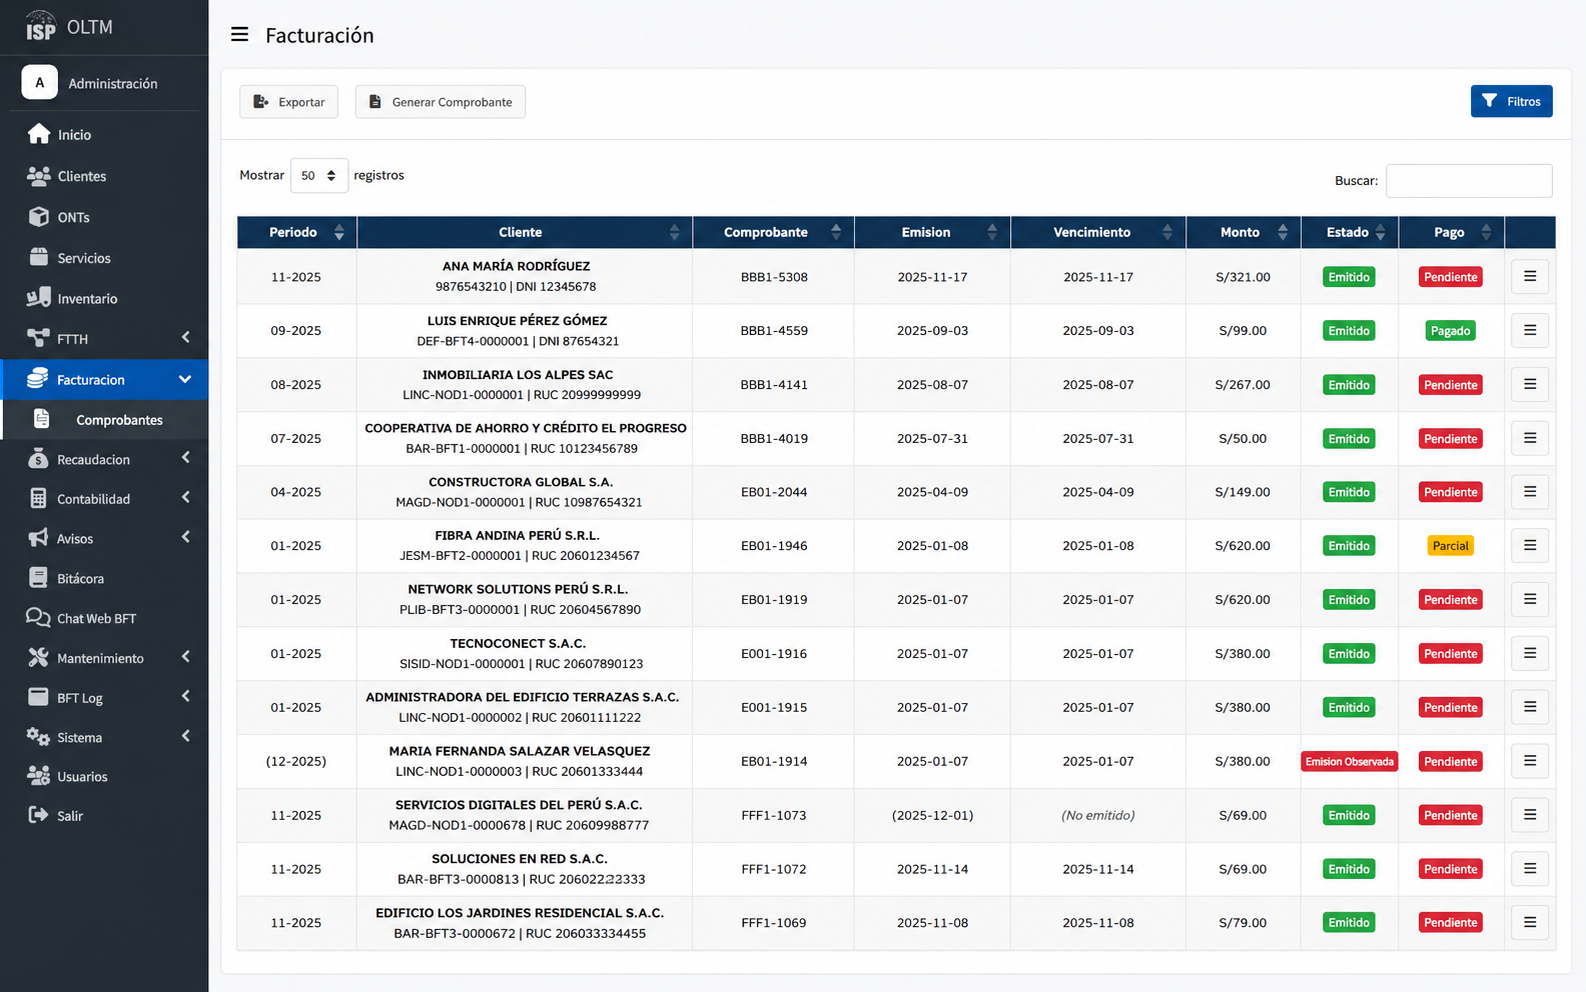1586x992 pixels.
Task: Click the Comprobantes document icon
Action: [x=41, y=419]
